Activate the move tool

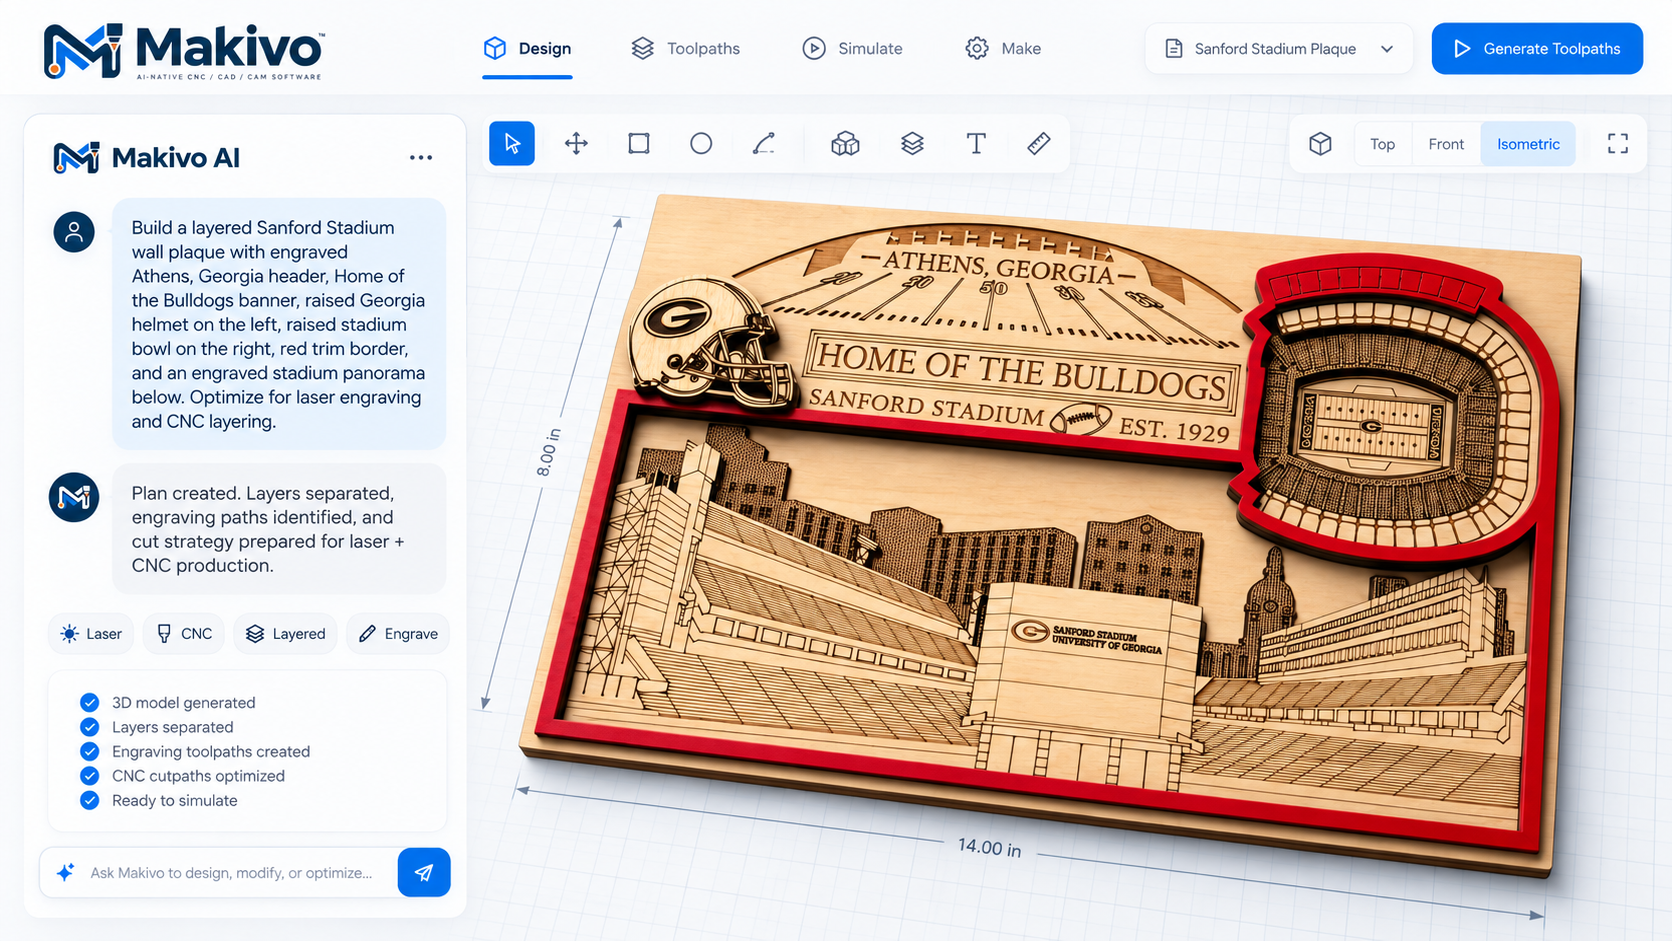576,144
